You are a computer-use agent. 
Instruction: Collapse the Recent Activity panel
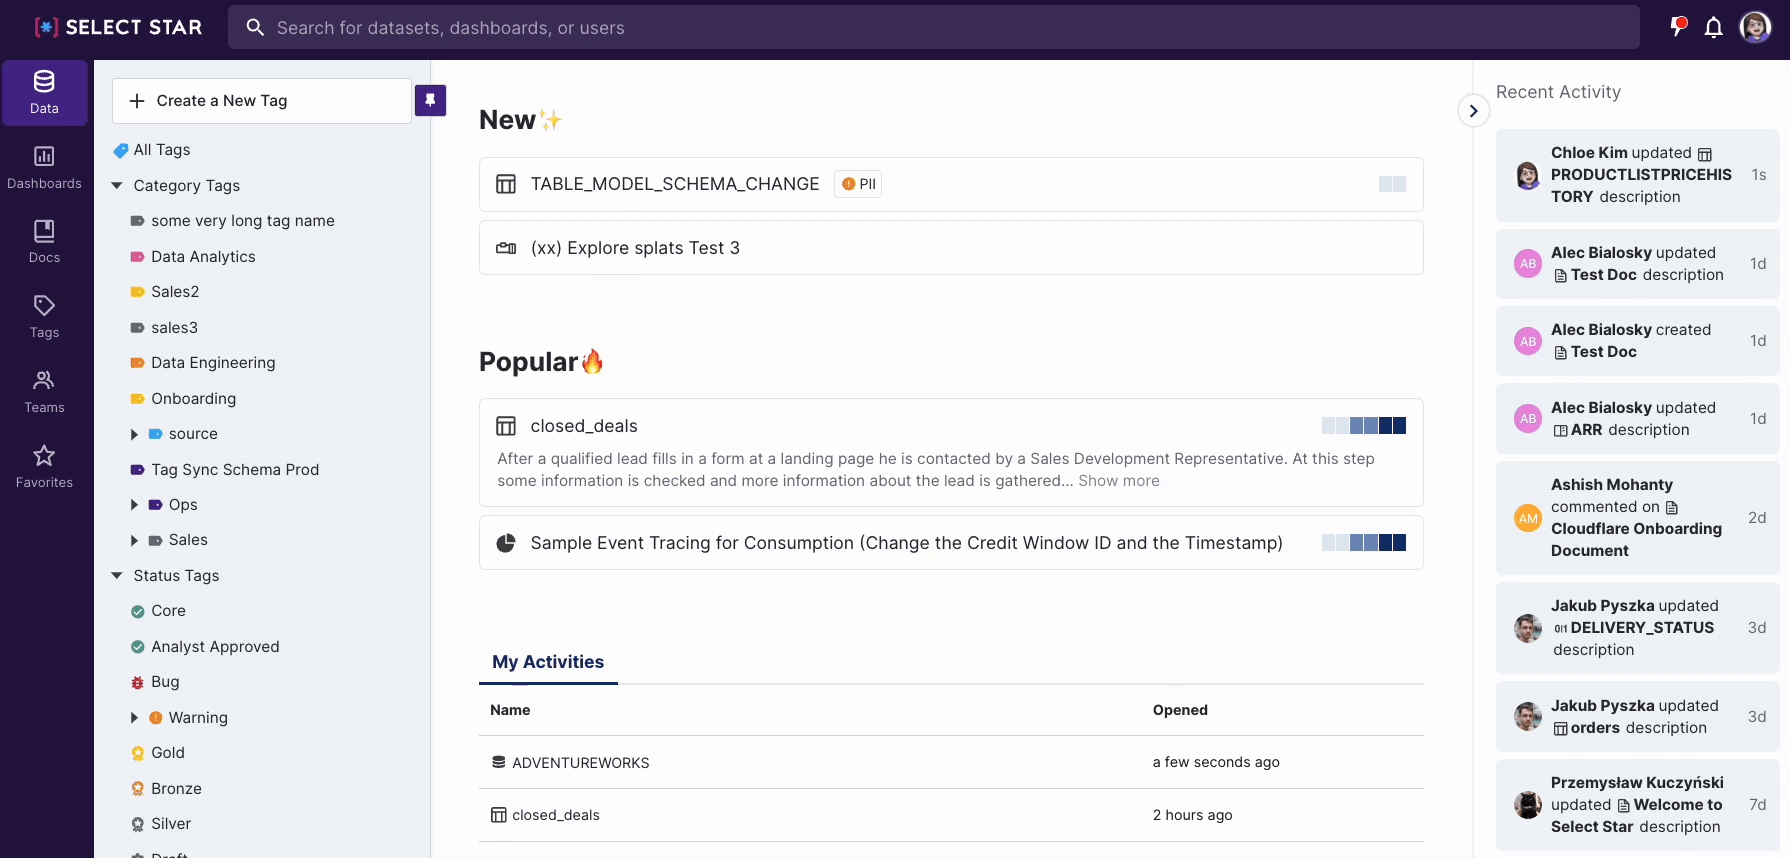point(1473,111)
